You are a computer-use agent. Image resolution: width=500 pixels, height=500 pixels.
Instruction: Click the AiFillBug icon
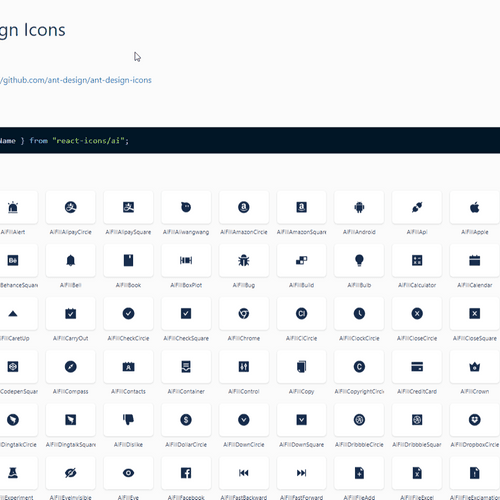click(x=244, y=260)
